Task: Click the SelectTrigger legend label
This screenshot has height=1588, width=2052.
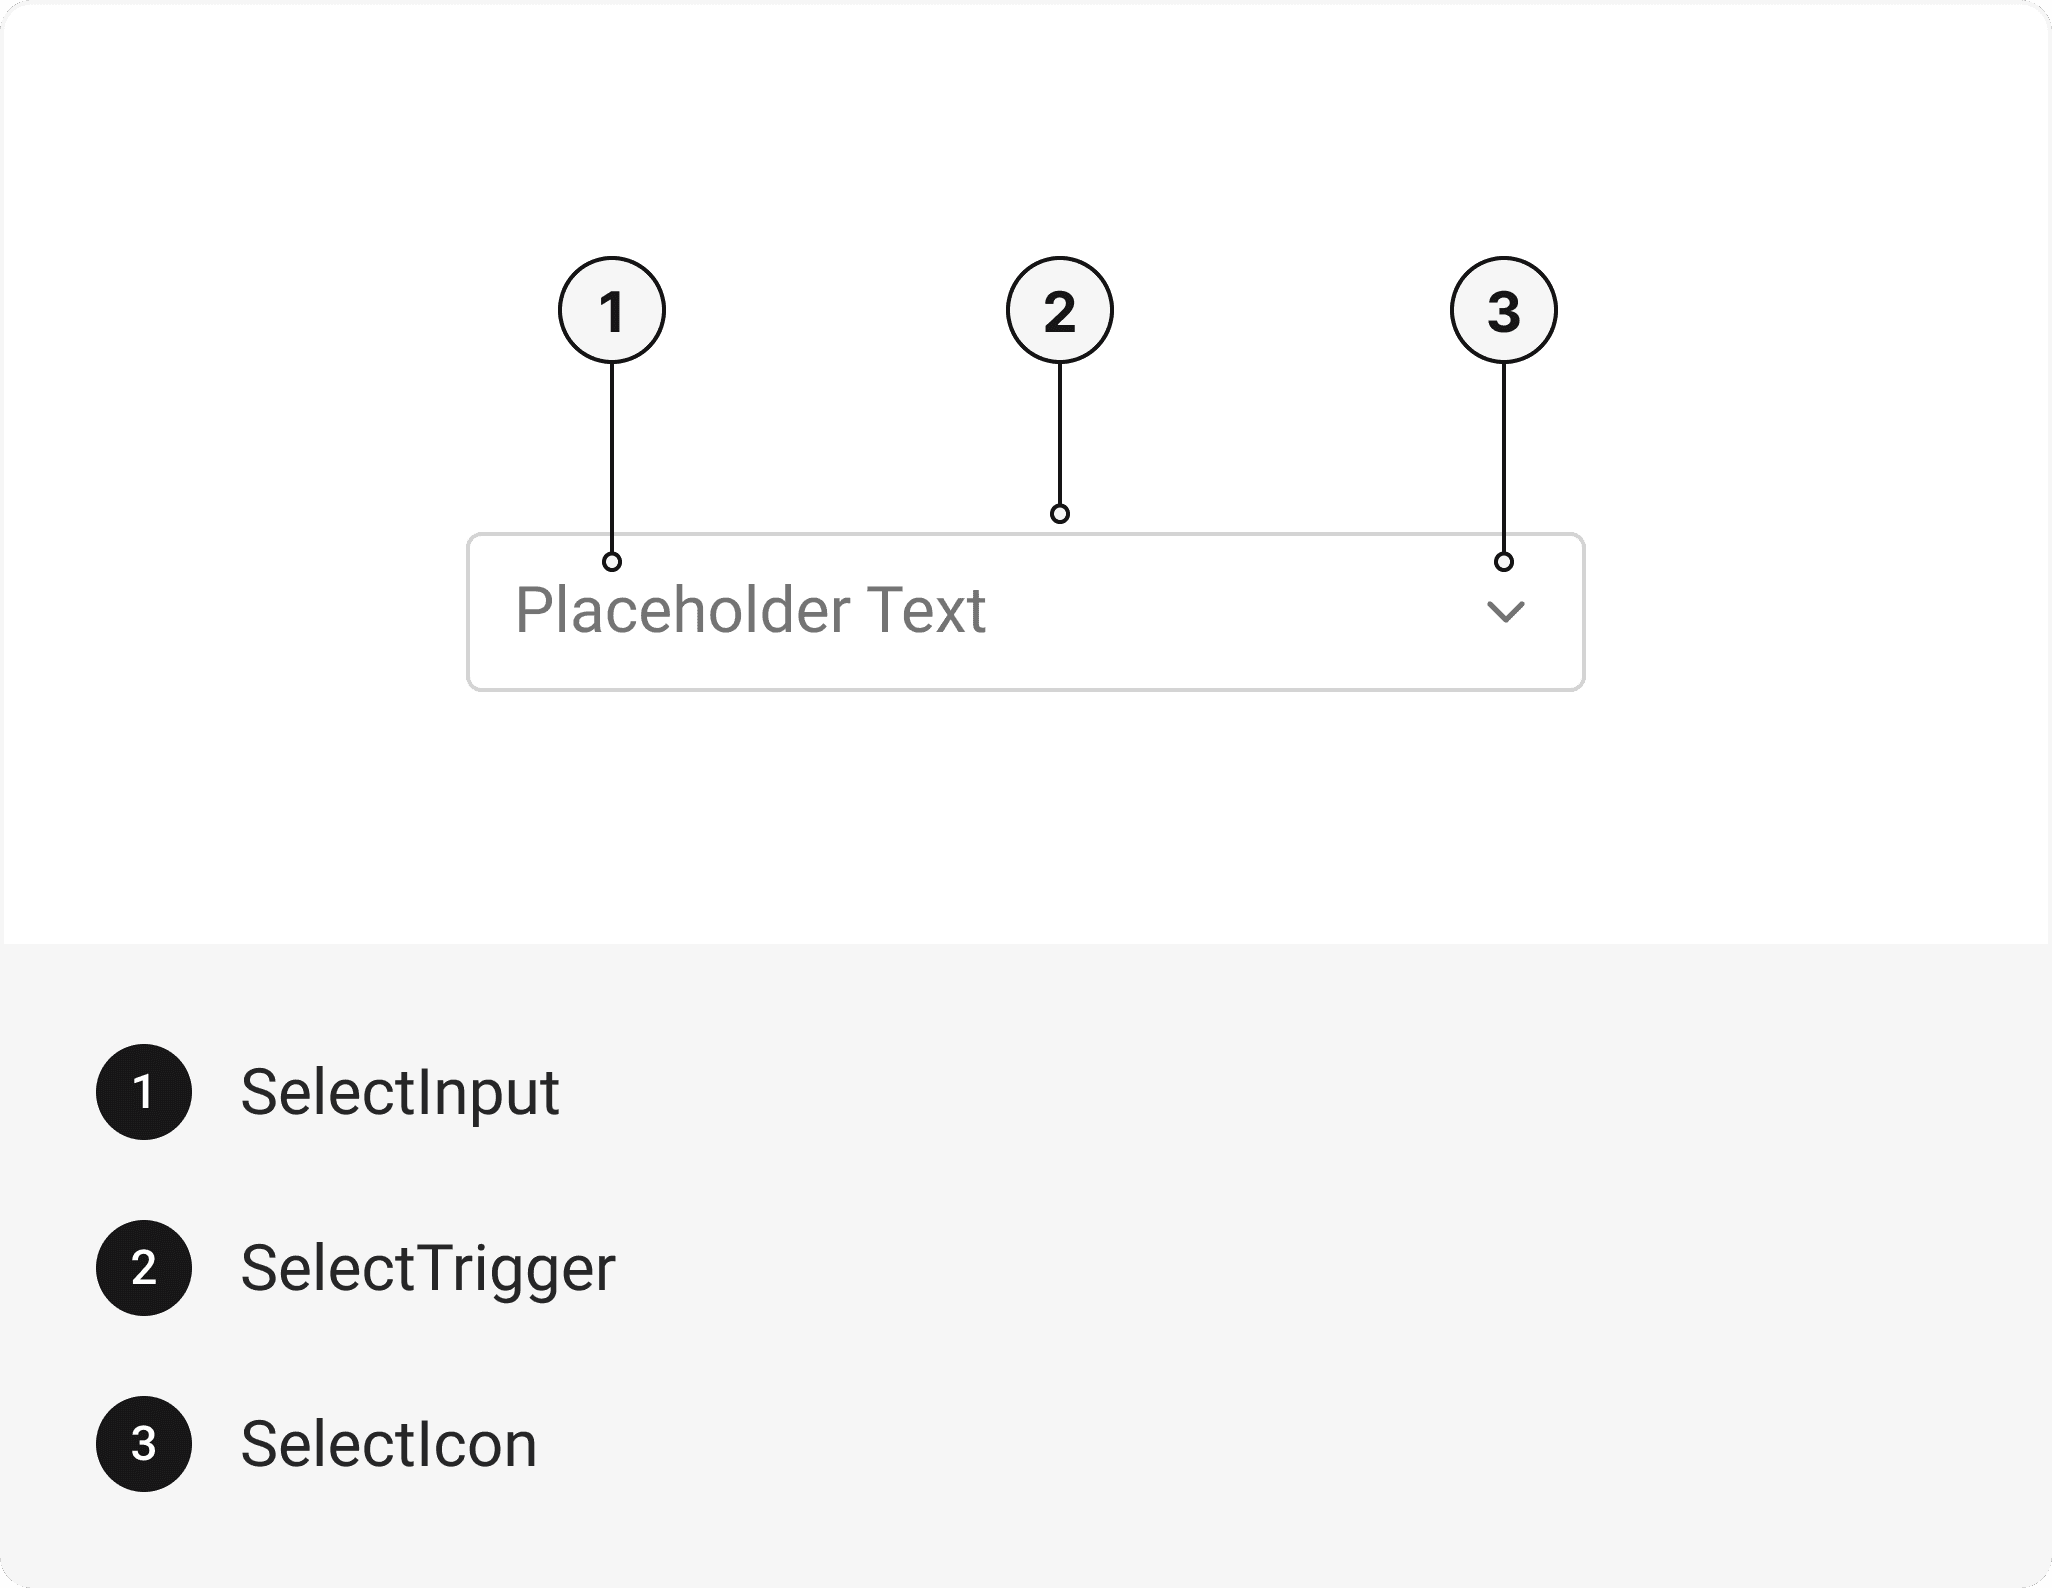Action: pyautogui.click(x=428, y=1268)
